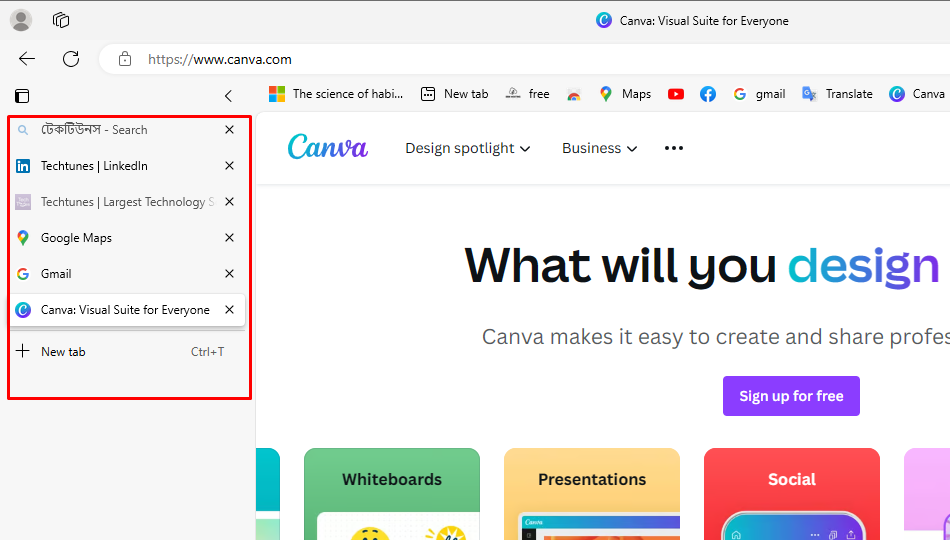Open the Canva bookmark in favorites bar
This screenshot has width=950, height=540.
pyautogui.click(x=917, y=94)
